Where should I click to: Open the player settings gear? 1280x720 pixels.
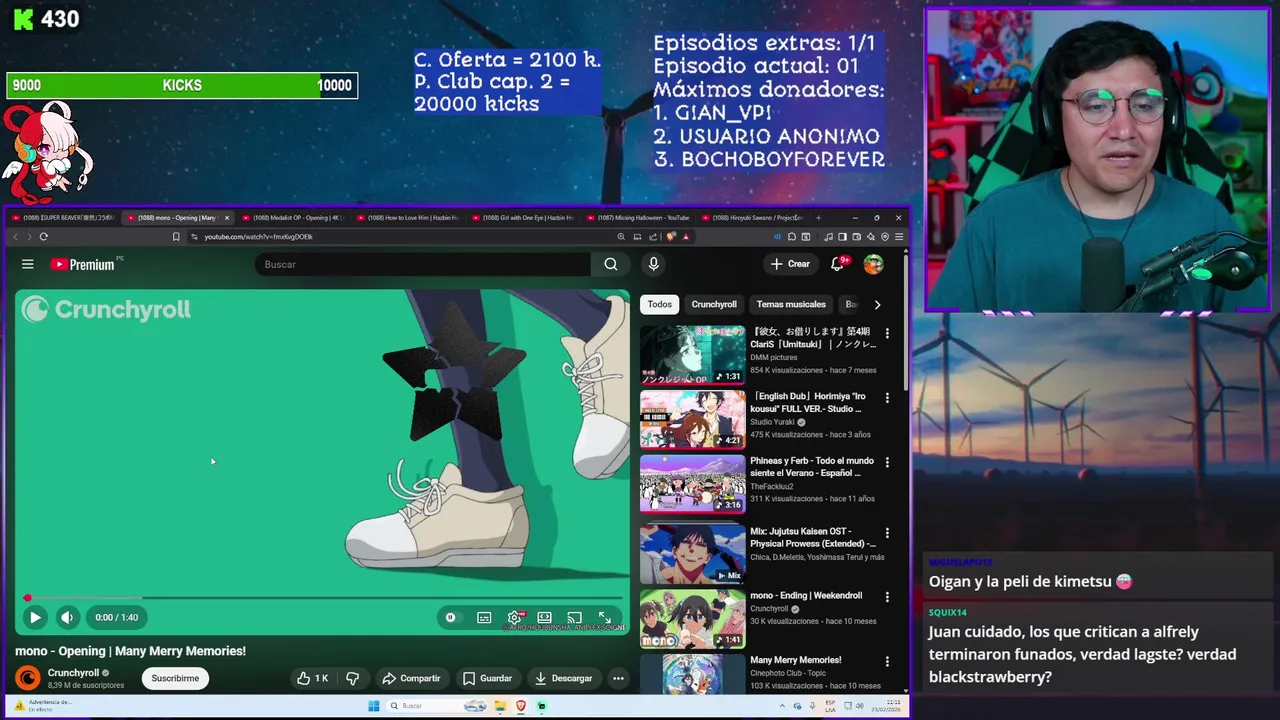514,618
